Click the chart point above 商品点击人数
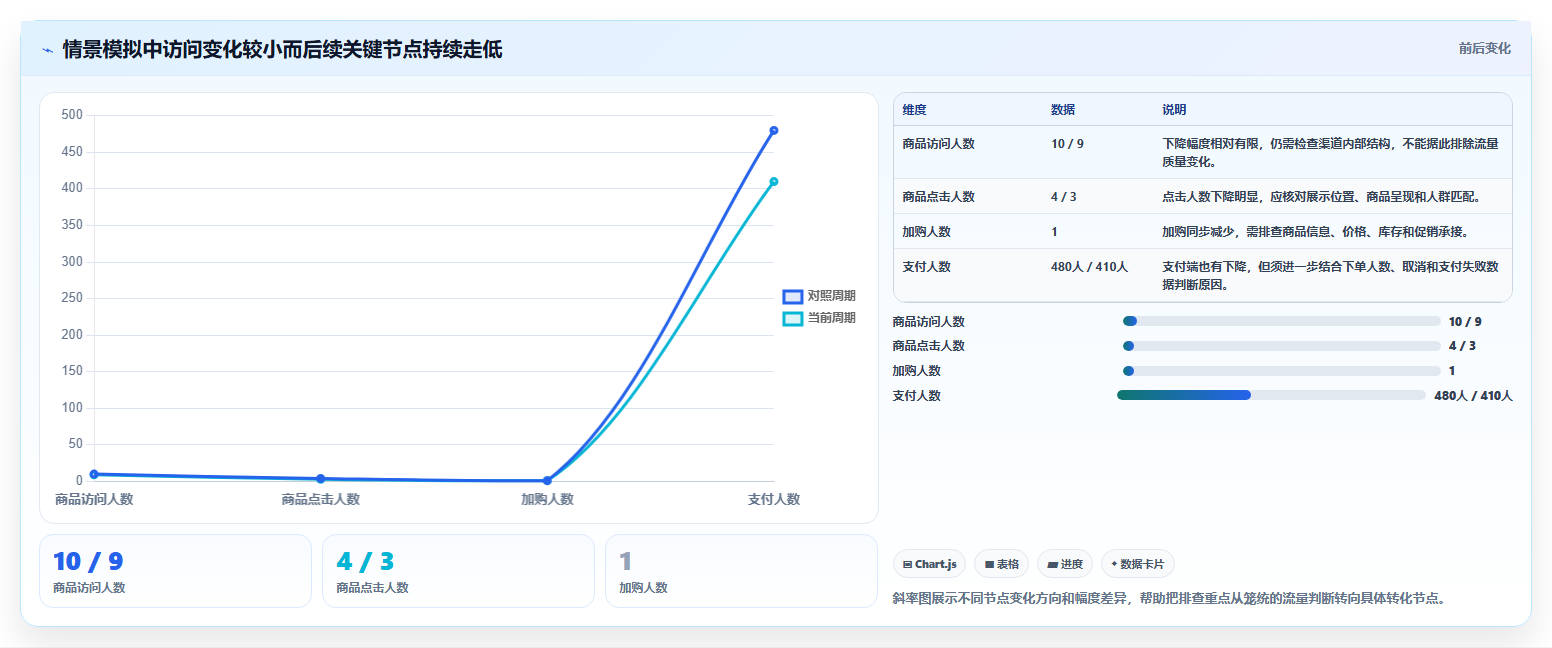Screen dimensions: 1552x648 point(321,479)
